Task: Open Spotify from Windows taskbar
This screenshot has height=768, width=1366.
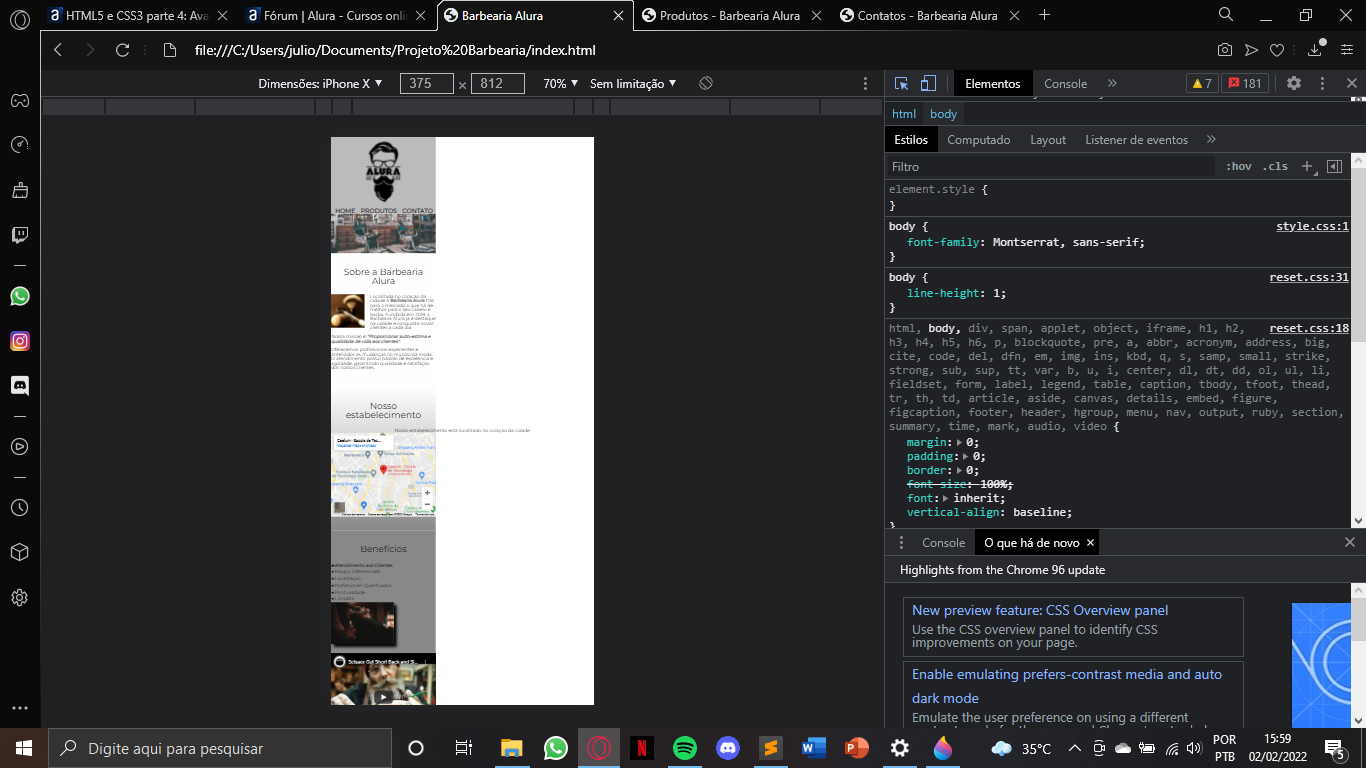Action: (x=685, y=748)
